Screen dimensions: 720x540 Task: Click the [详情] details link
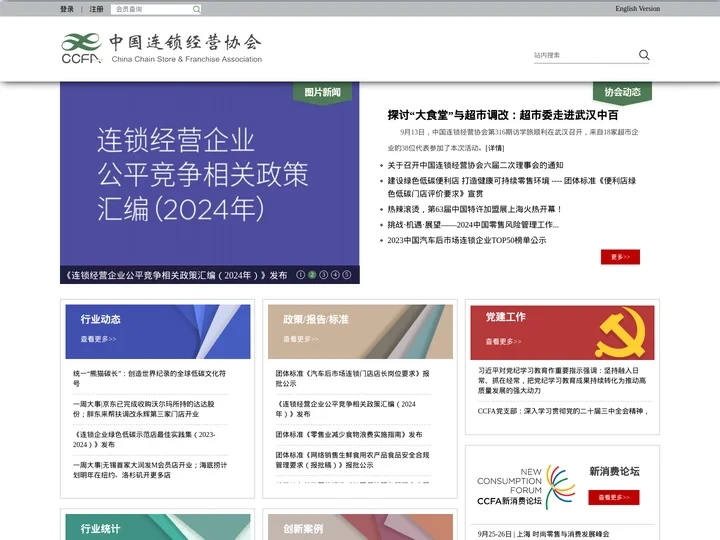coord(495,148)
